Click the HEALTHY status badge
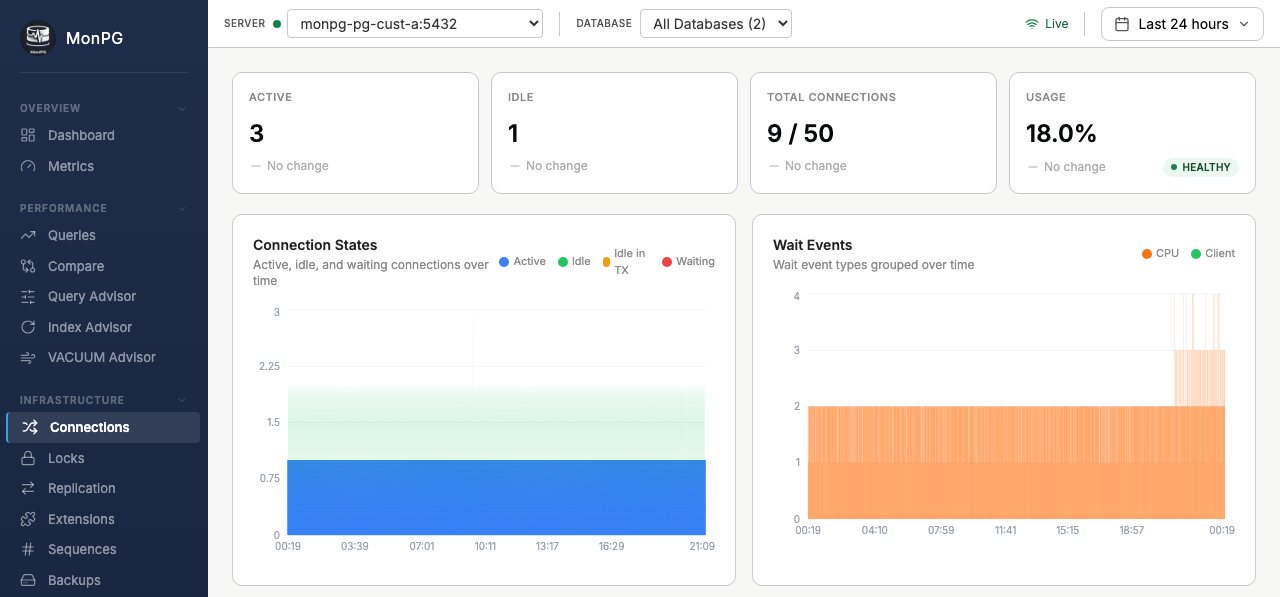This screenshot has height=597, width=1280. (x=1200, y=167)
